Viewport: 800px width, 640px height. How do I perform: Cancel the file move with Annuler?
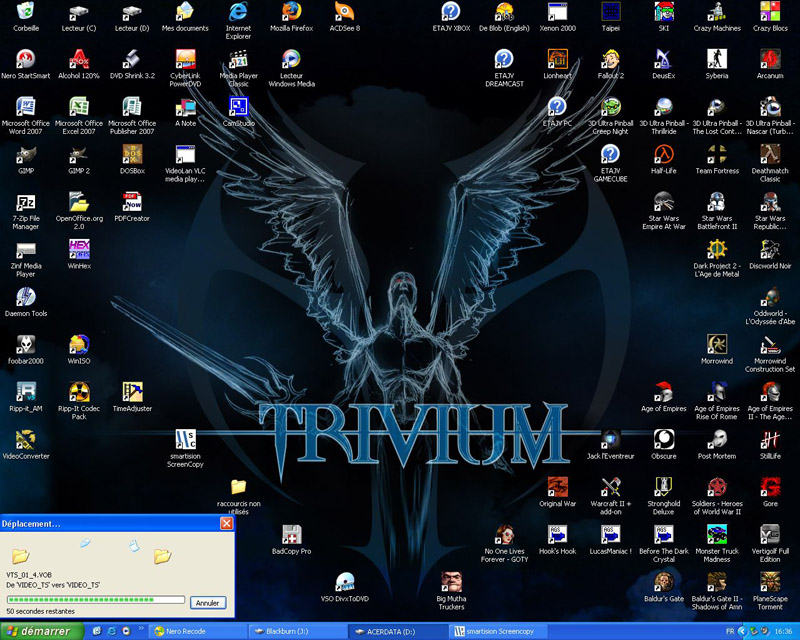pyautogui.click(x=208, y=603)
